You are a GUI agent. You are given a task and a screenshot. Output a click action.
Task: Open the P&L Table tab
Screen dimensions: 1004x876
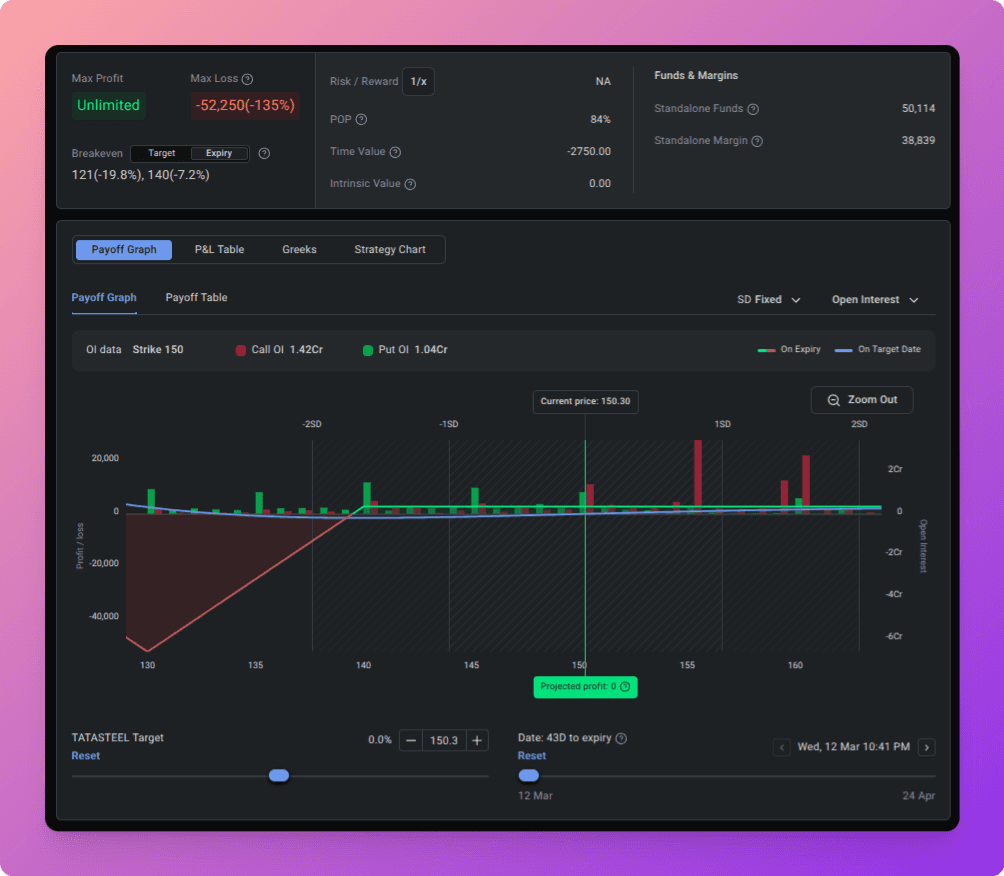click(x=219, y=250)
